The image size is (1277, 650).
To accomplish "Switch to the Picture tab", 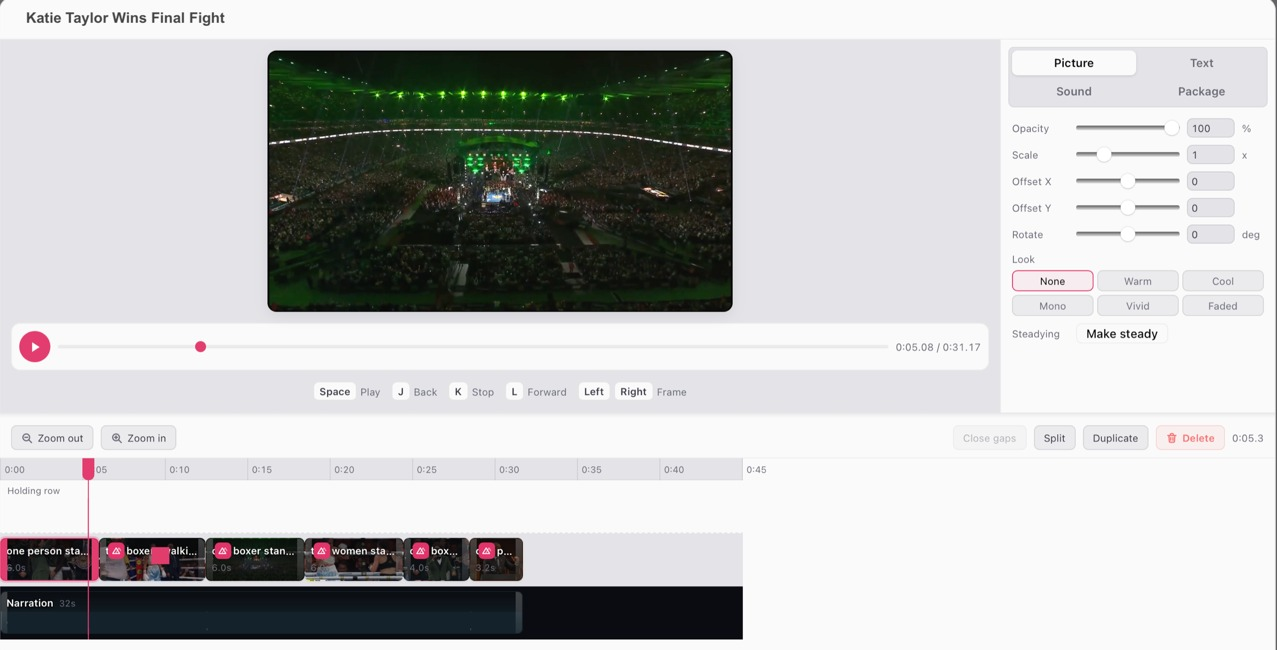I will click(x=1074, y=63).
